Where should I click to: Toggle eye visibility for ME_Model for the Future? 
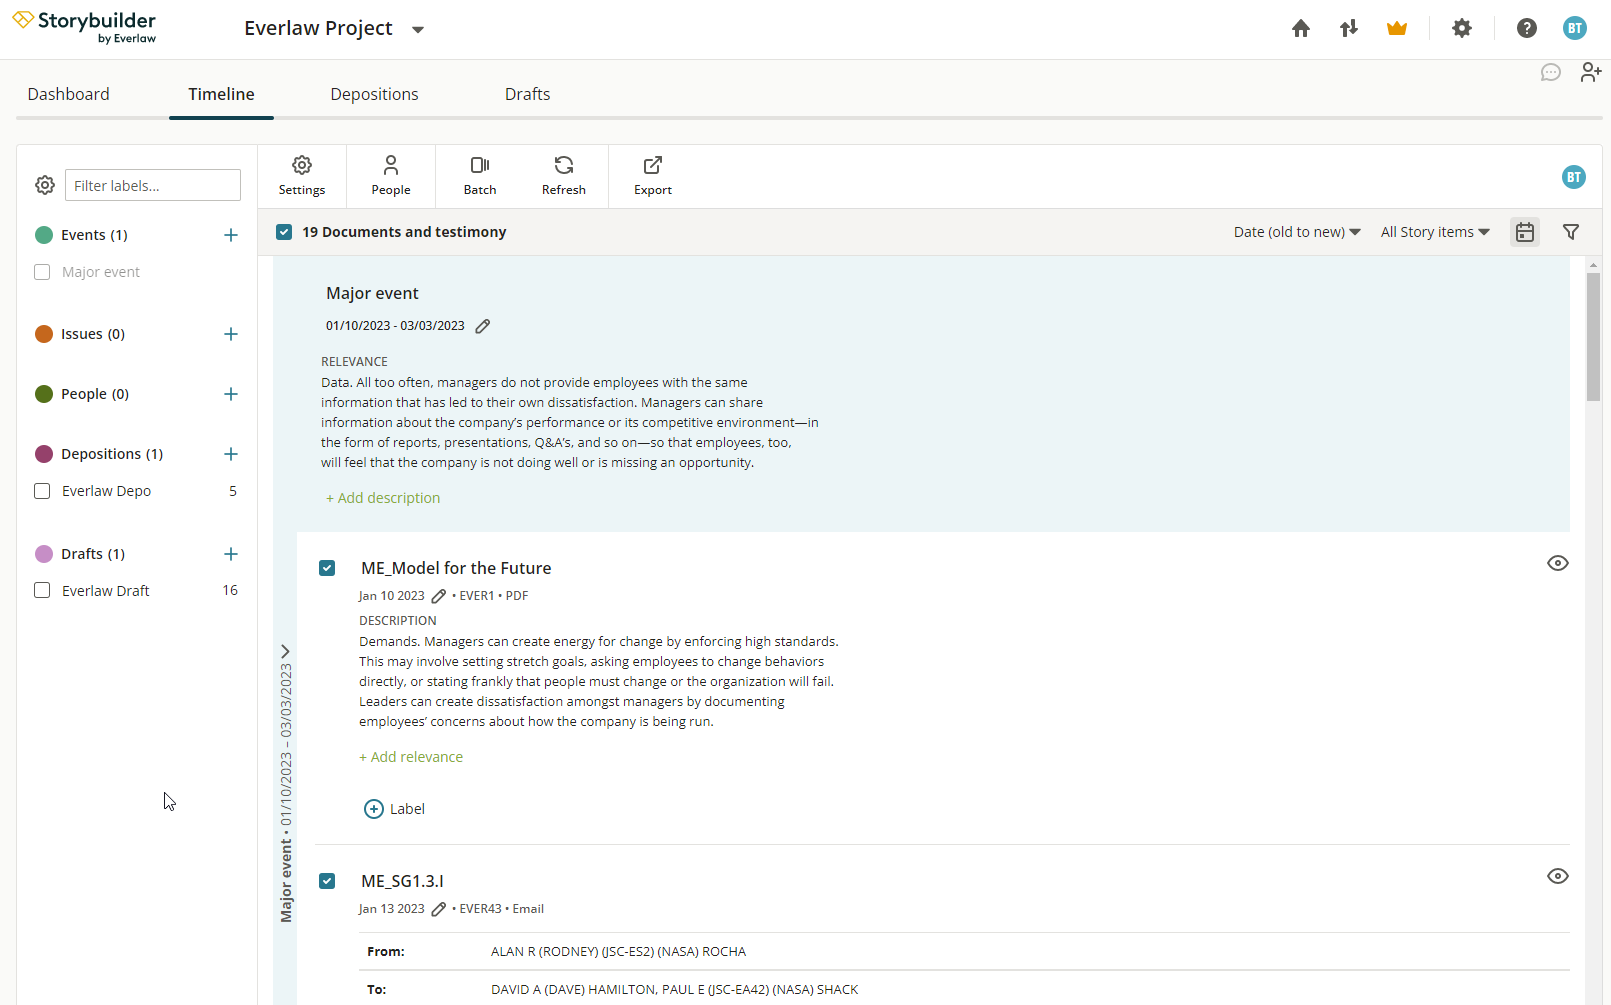tap(1558, 563)
